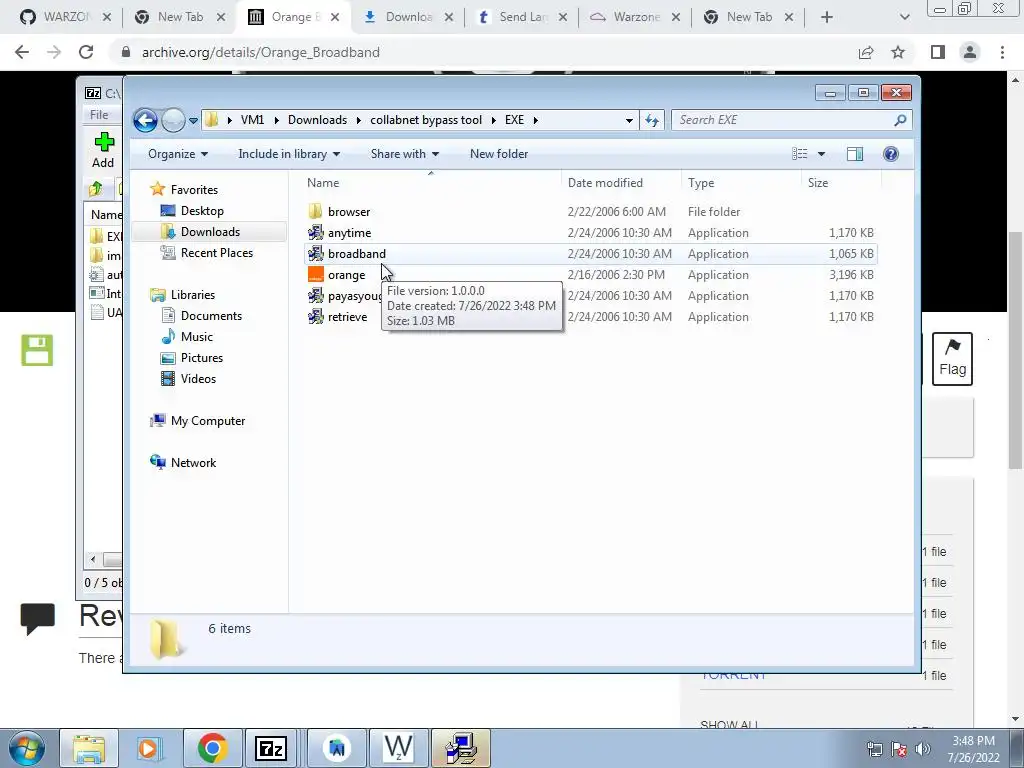The width and height of the screenshot is (1024, 768).
Task: Open the Organize menu
Action: [178, 154]
